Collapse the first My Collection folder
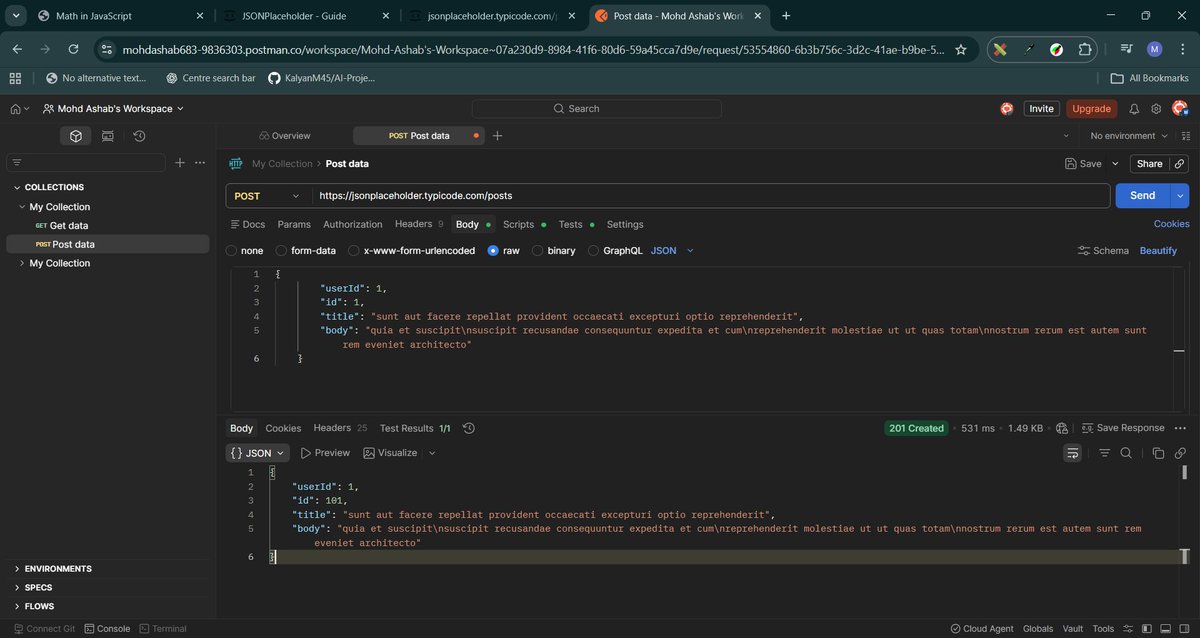Screen dimensions: 1200x638 pyautogui.click(x=23, y=207)
